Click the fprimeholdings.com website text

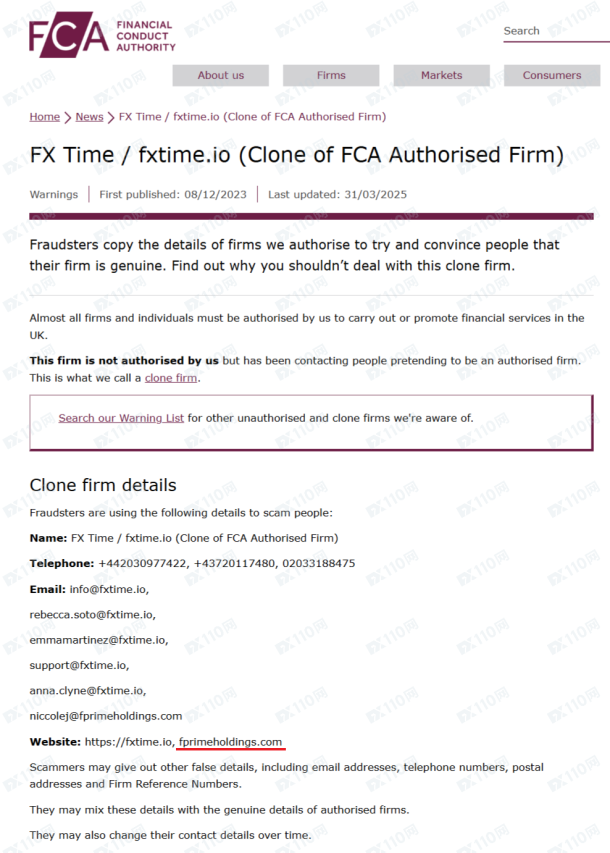pyautogui.click(x=230, y=742)
